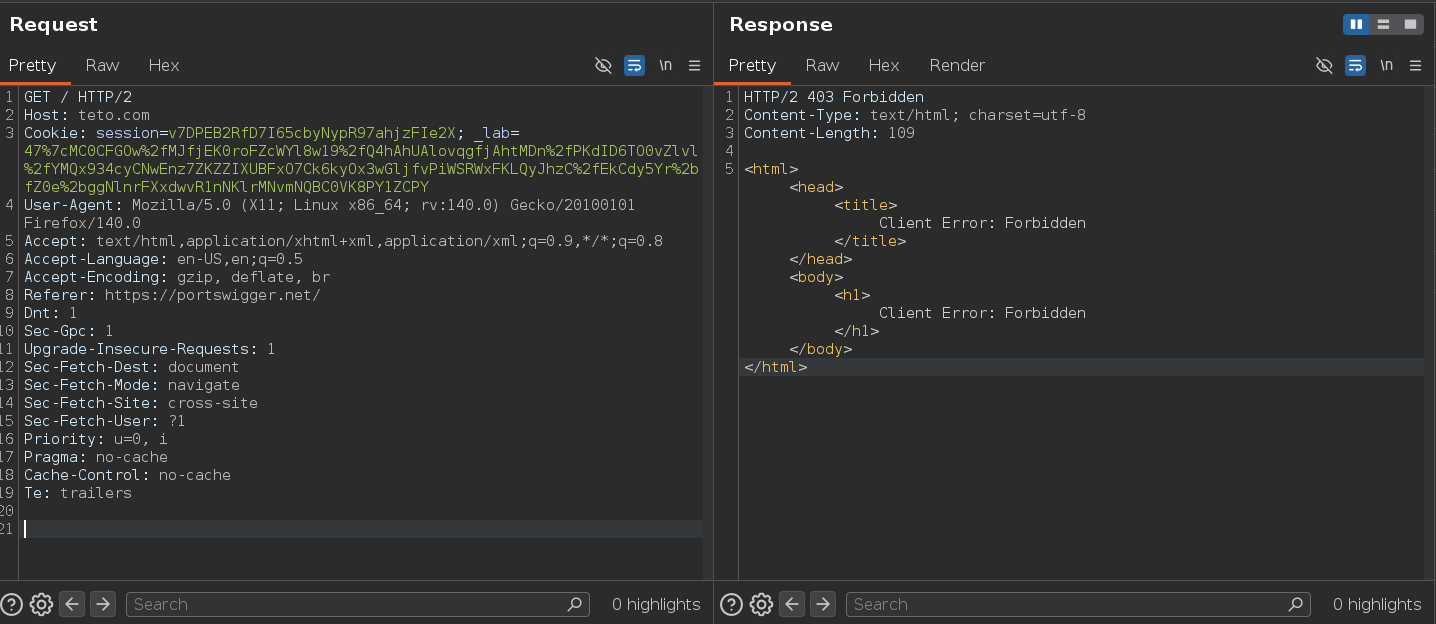Select side-by-side layout view icon
The image size is (1436, 624).
pyautogui.click(x=1357, y=24)
